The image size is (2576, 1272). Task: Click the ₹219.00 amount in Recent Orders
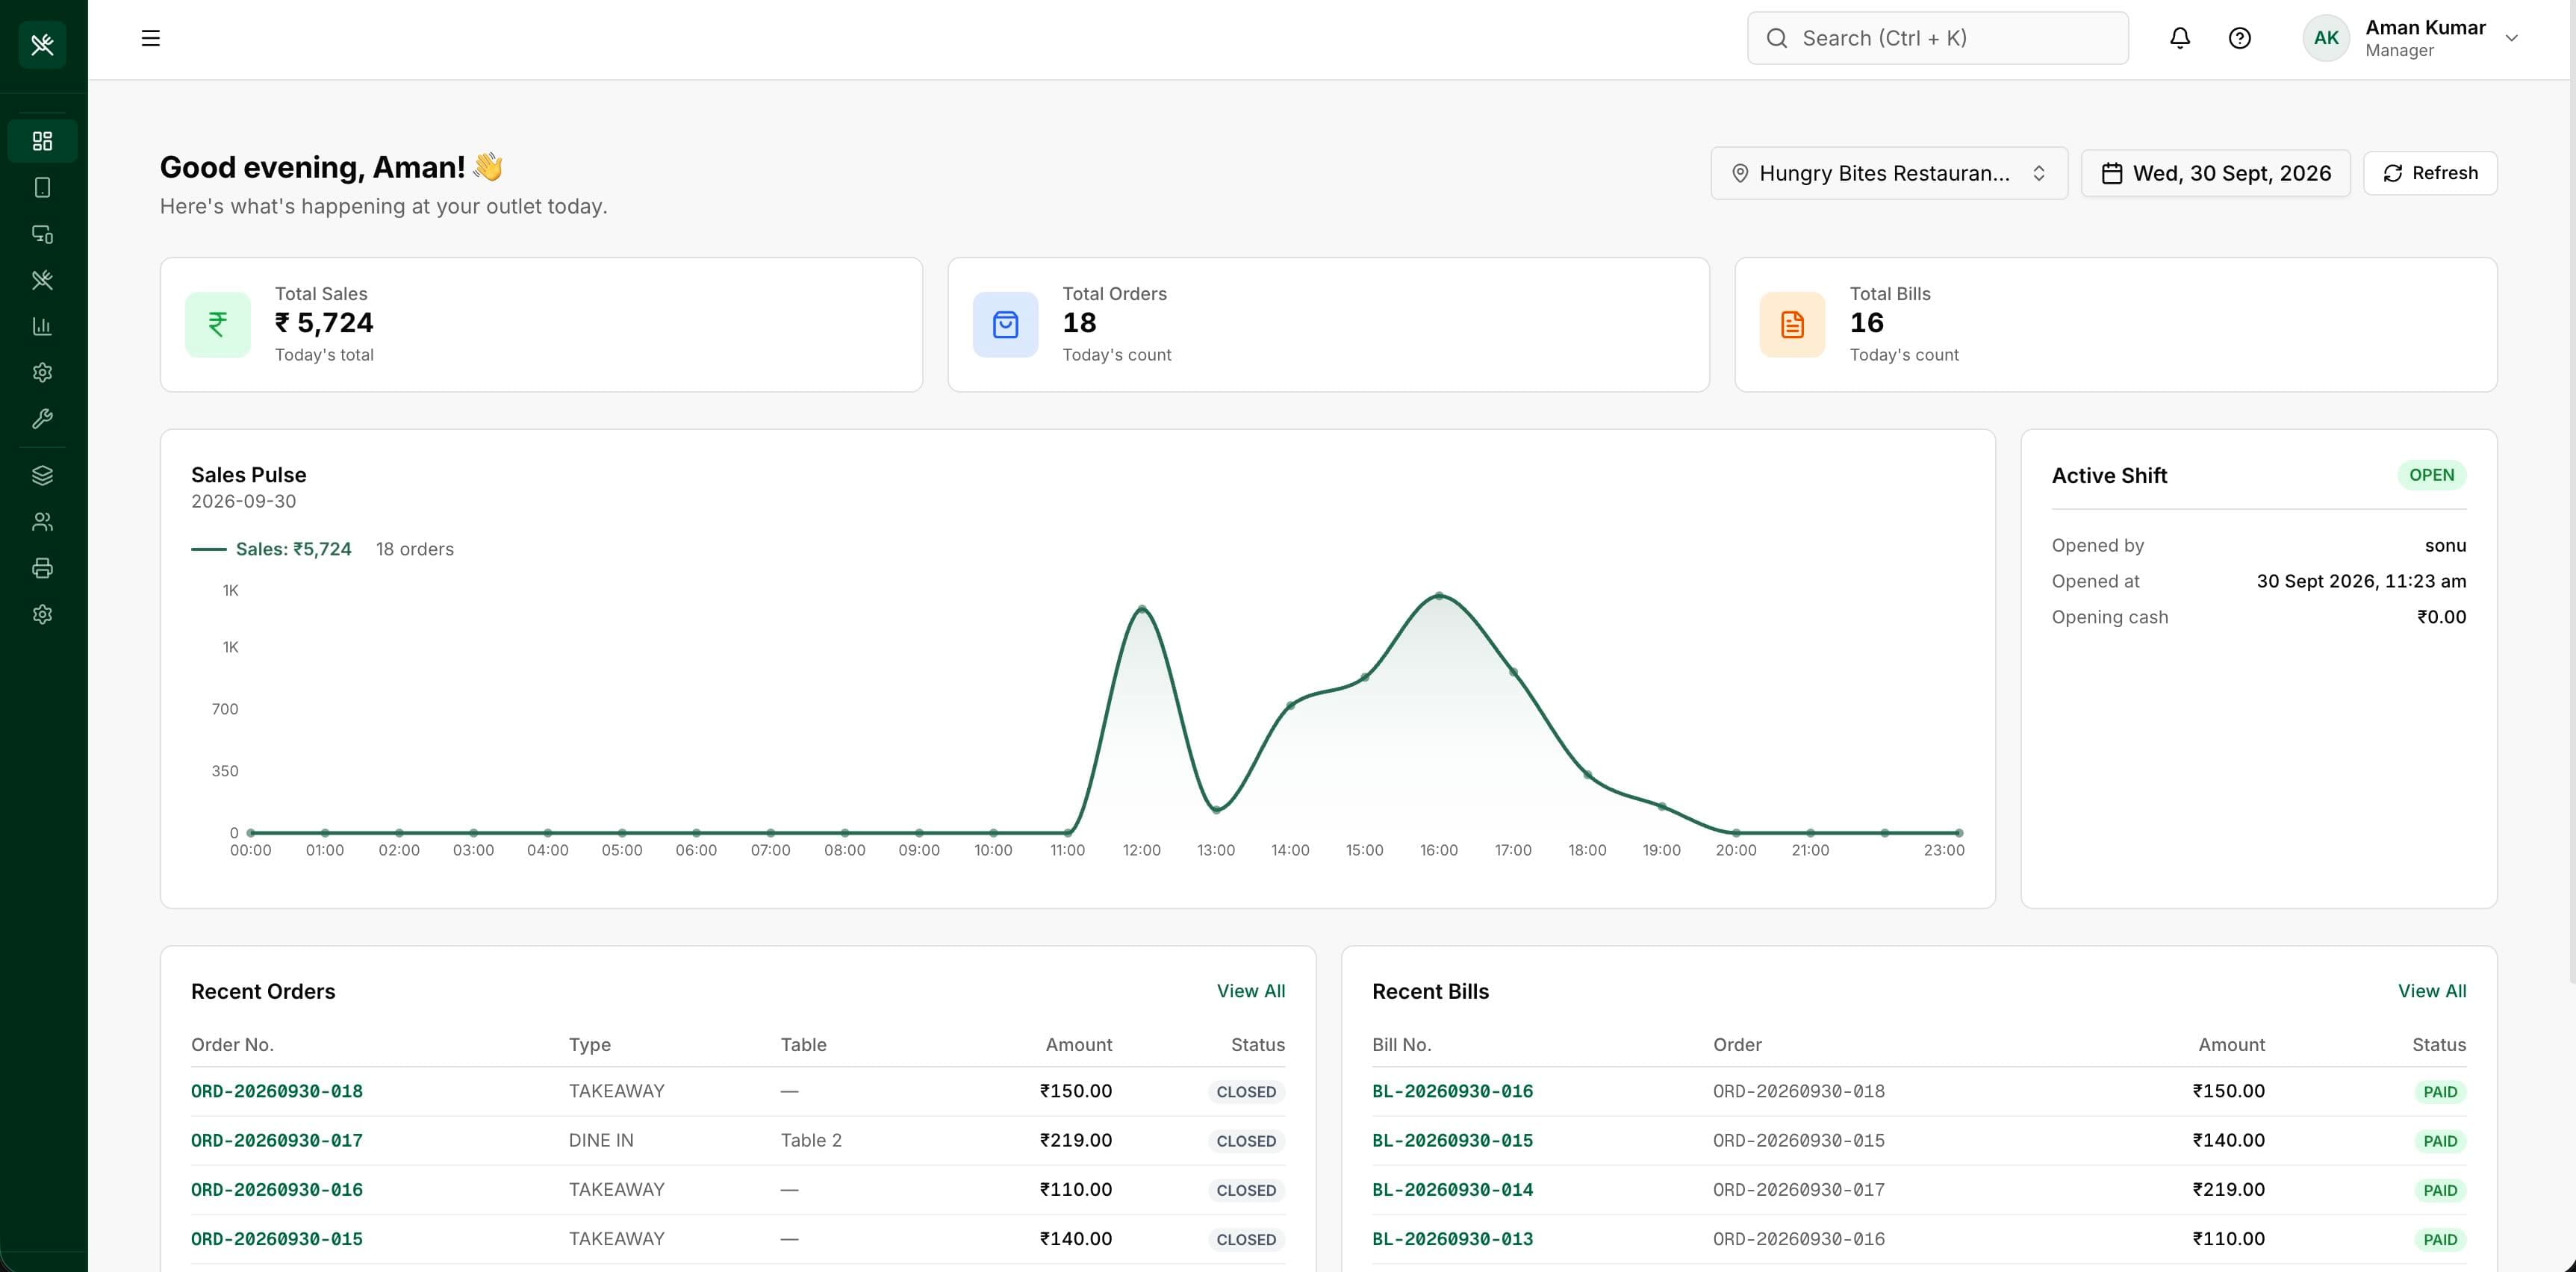[1076, 1140]
